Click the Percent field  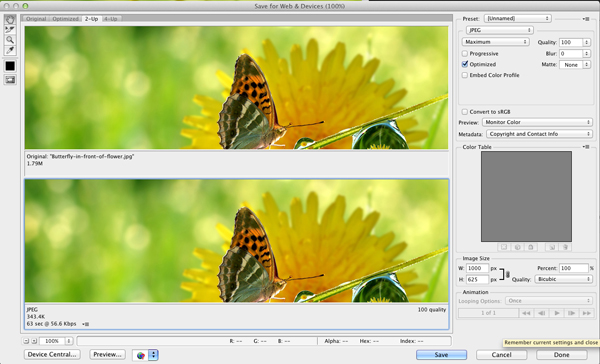point(574,268)
